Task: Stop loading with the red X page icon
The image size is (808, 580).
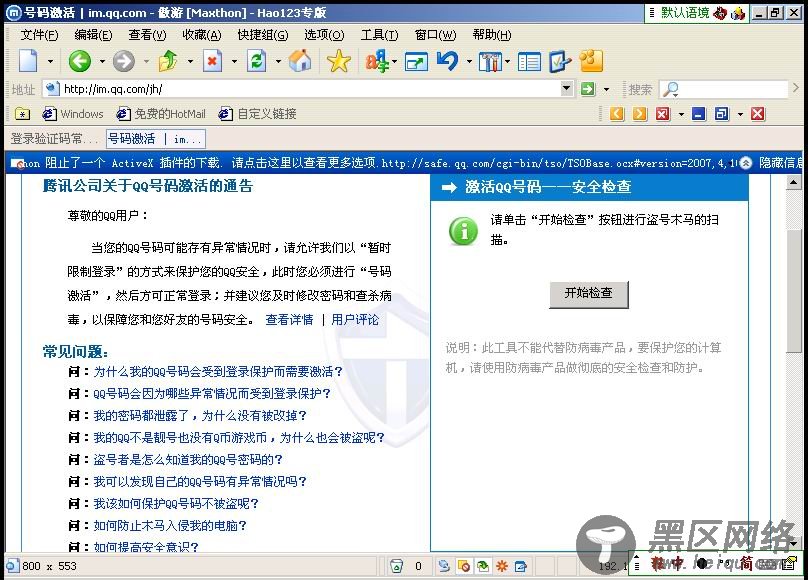Action: click(212, 61)
